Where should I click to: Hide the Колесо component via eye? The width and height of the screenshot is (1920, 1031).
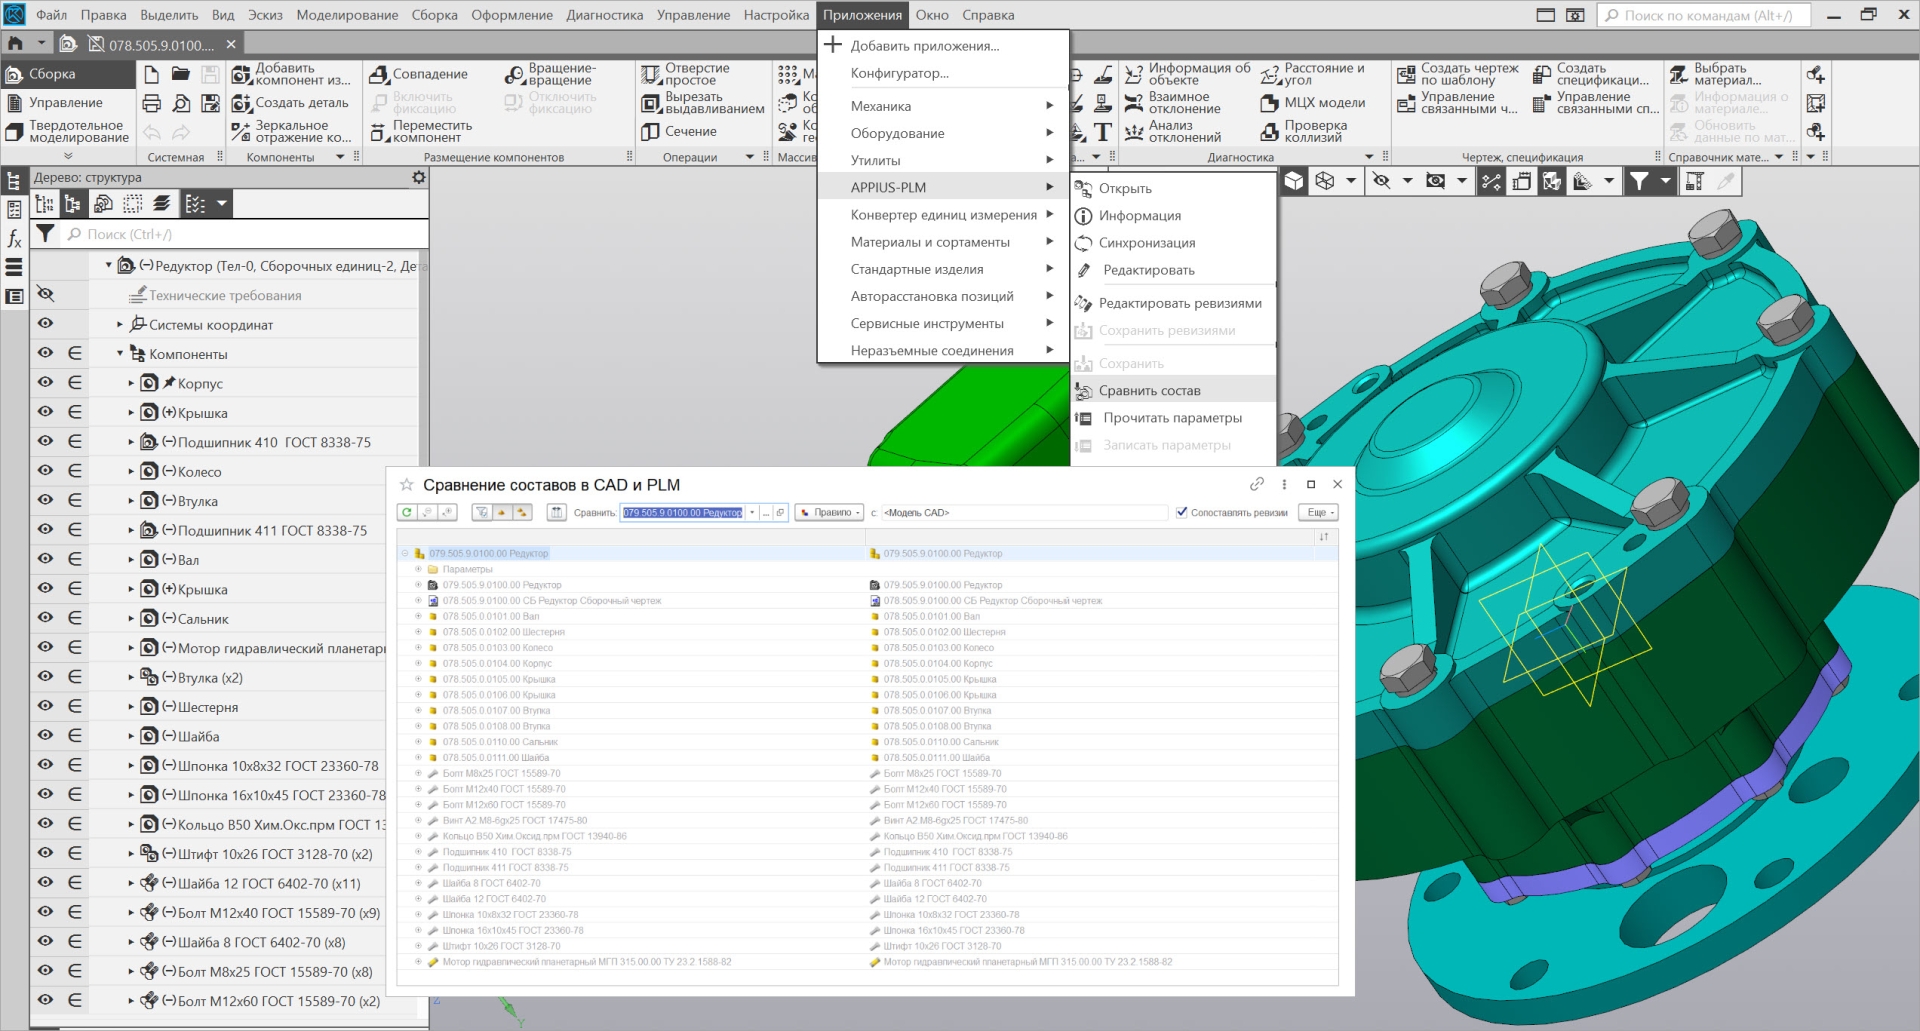click(x=45, y=470)
